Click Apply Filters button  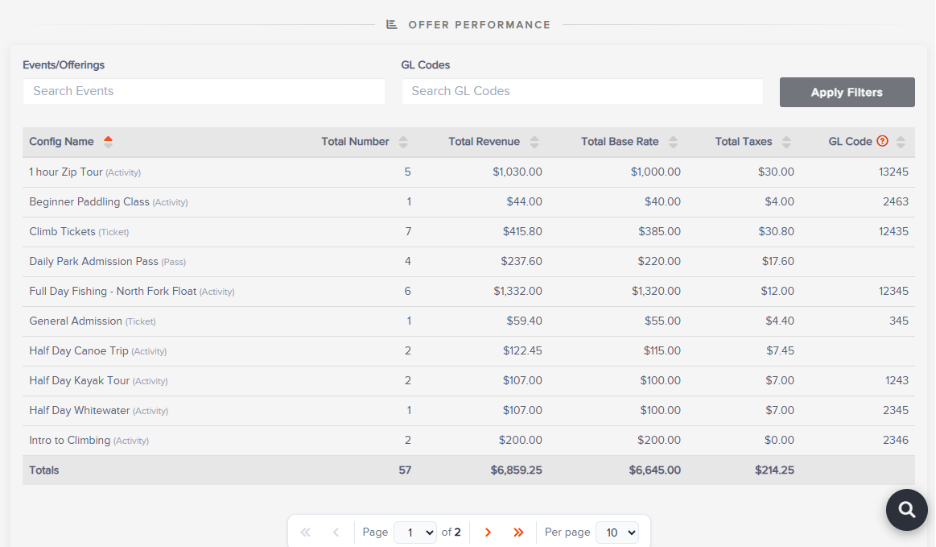pos(847,92)
